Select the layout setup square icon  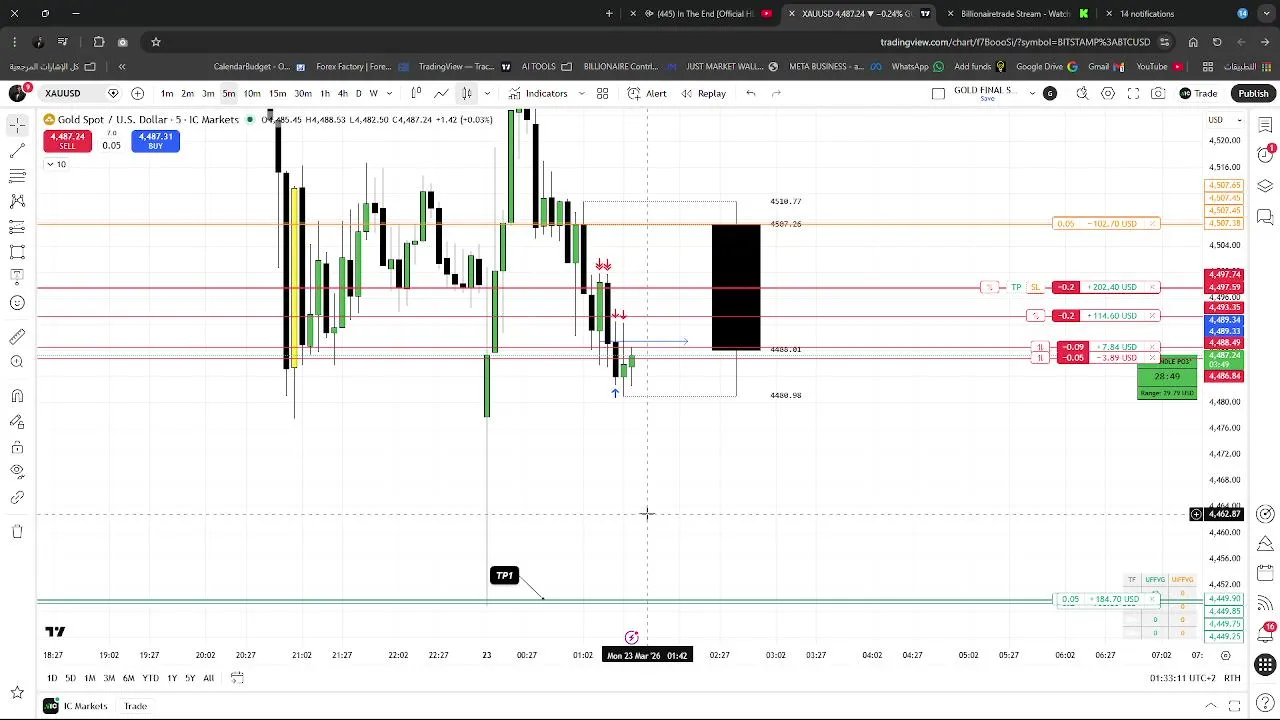tap(938, 93)
